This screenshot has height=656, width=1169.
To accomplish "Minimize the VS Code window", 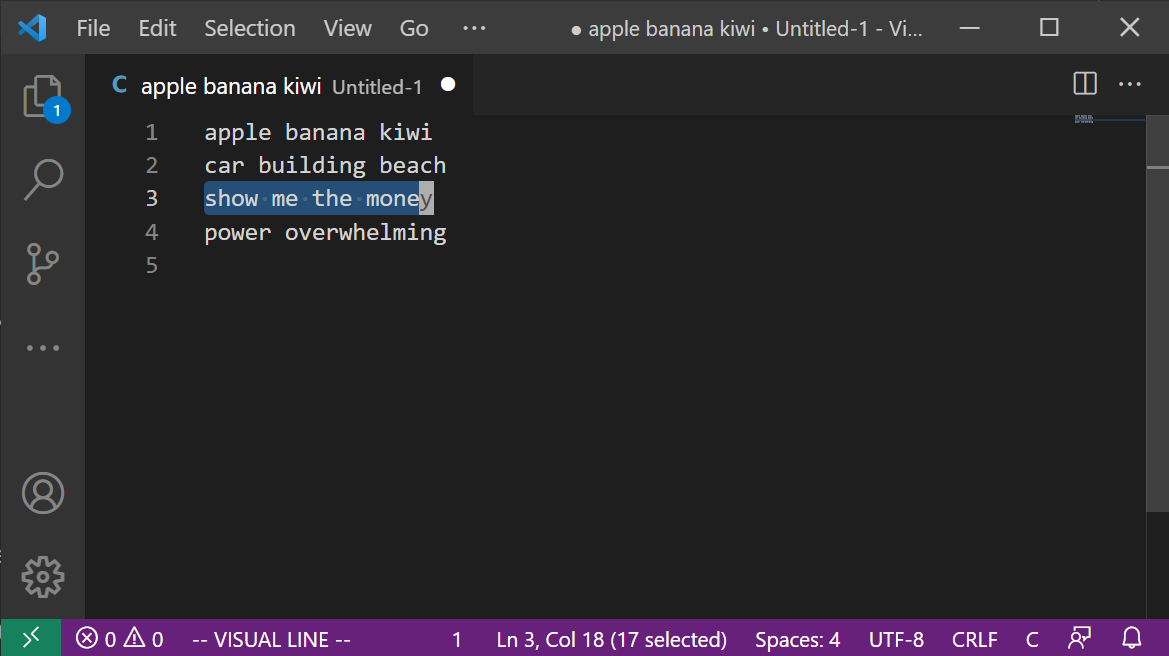I will click(x=969, y=28).
